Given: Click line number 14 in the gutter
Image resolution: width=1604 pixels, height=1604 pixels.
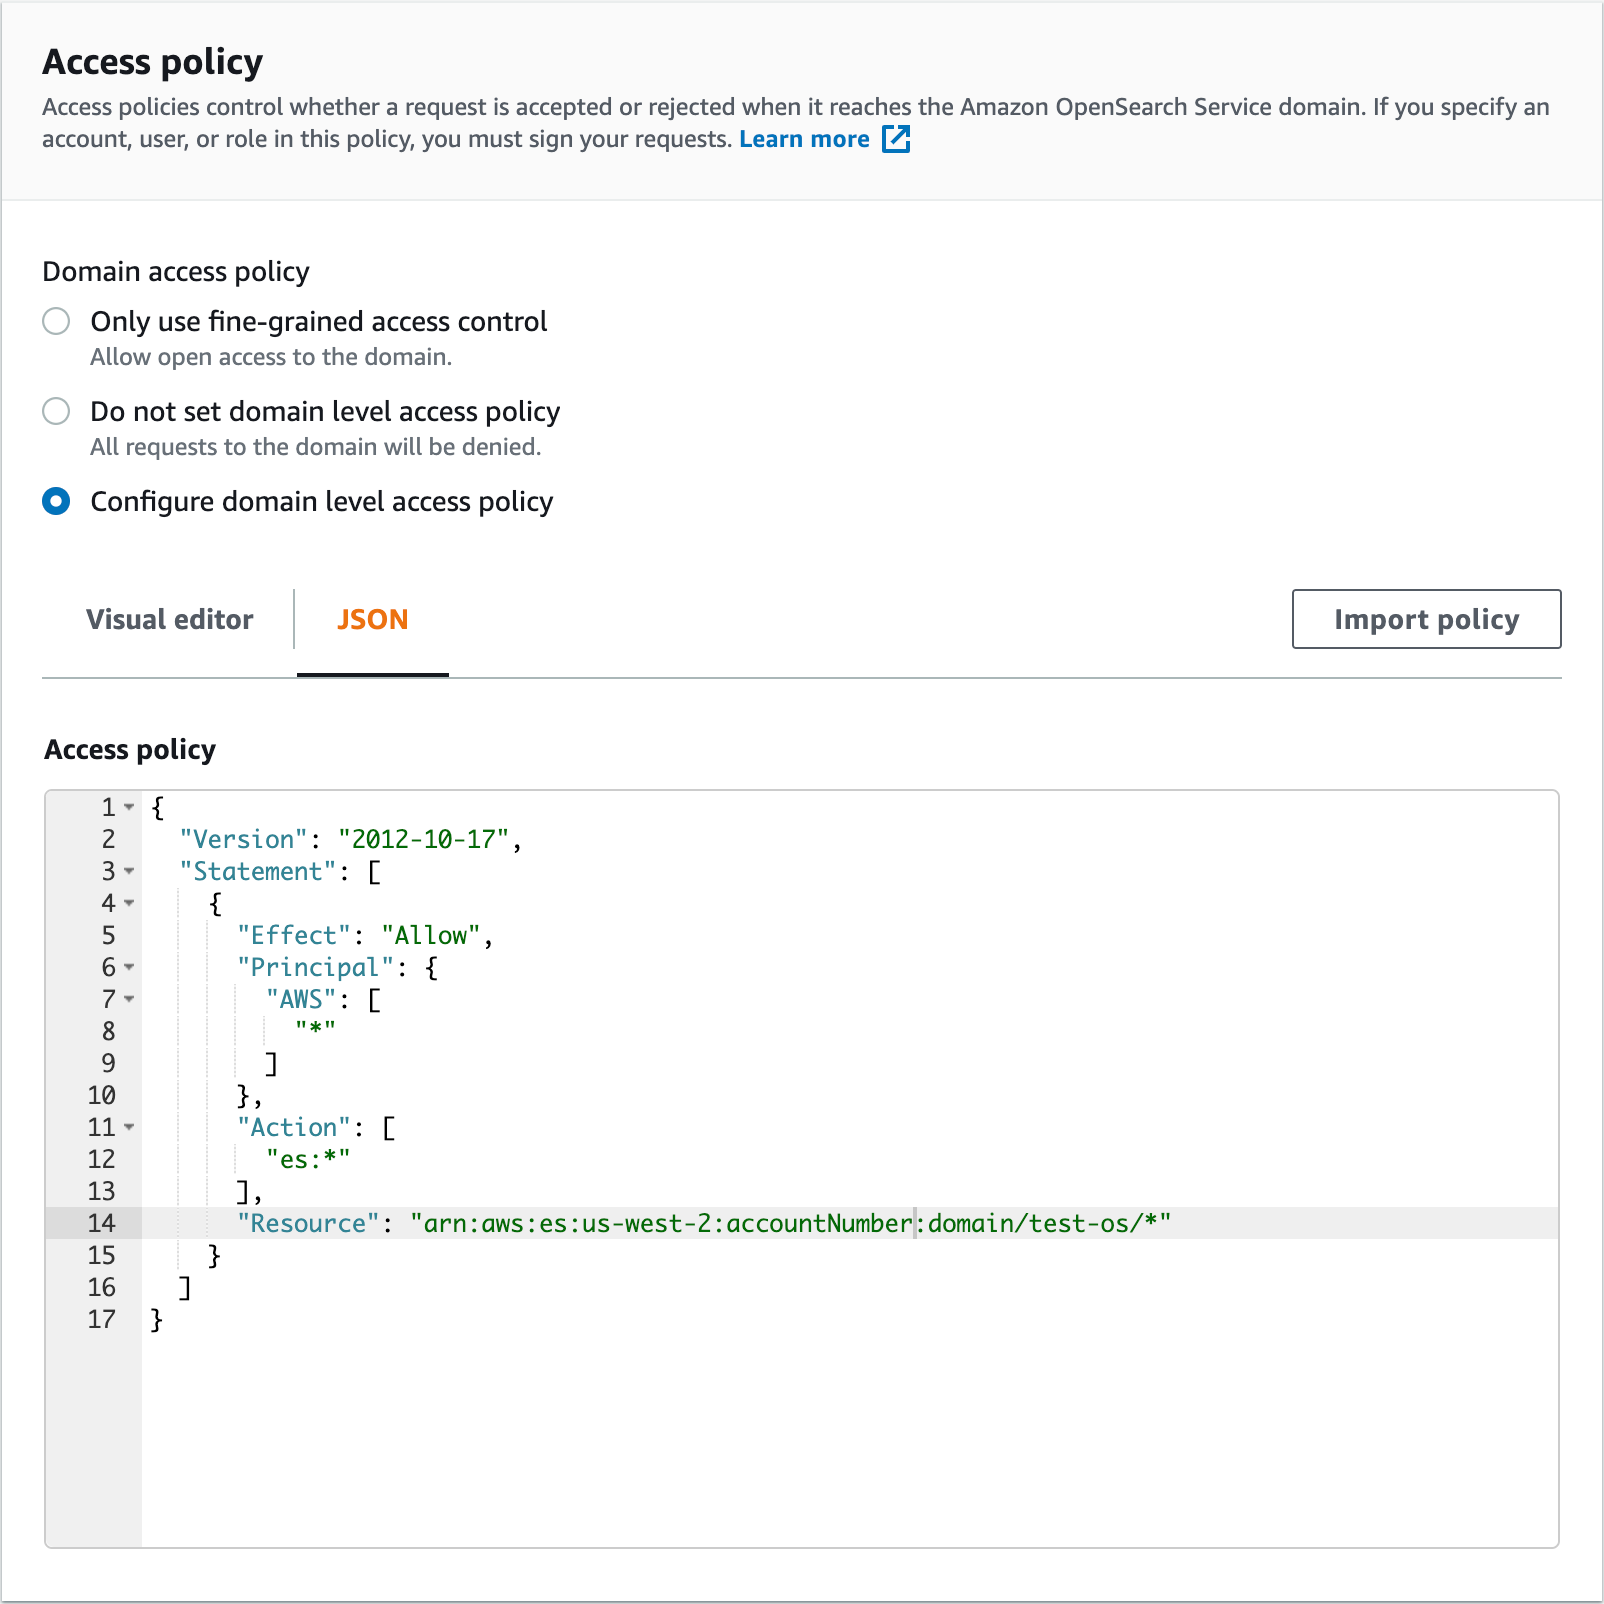Looking at the screenshot, I should [100, 1222].
